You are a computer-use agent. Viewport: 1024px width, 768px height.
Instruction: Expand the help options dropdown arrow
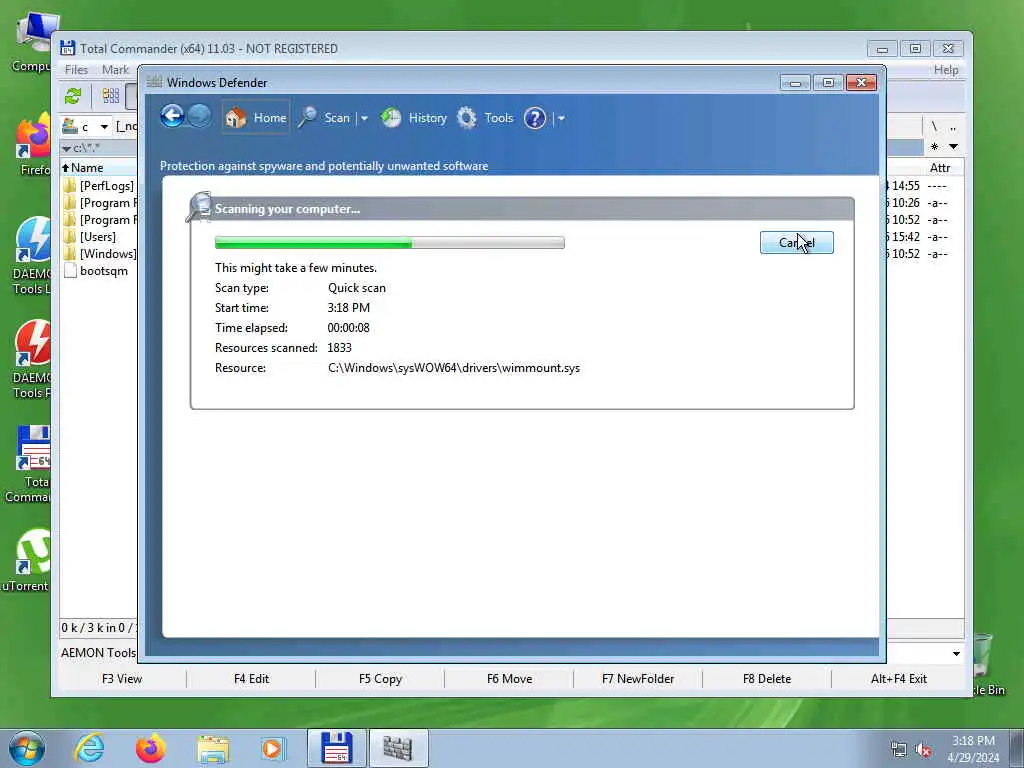(561, 118)
